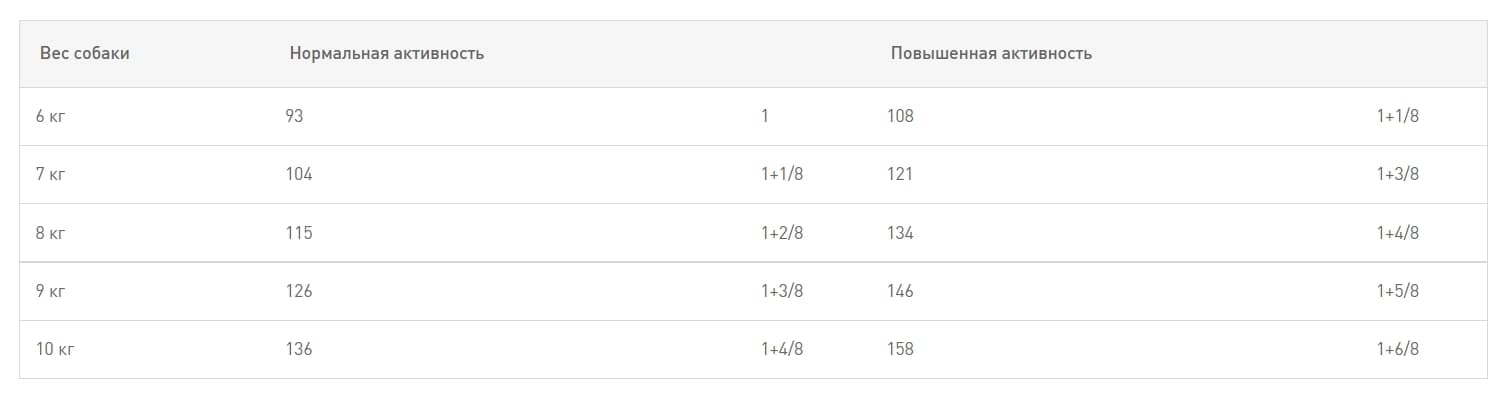Select the "8 кг" weight cell

click(x=51, y=233)
